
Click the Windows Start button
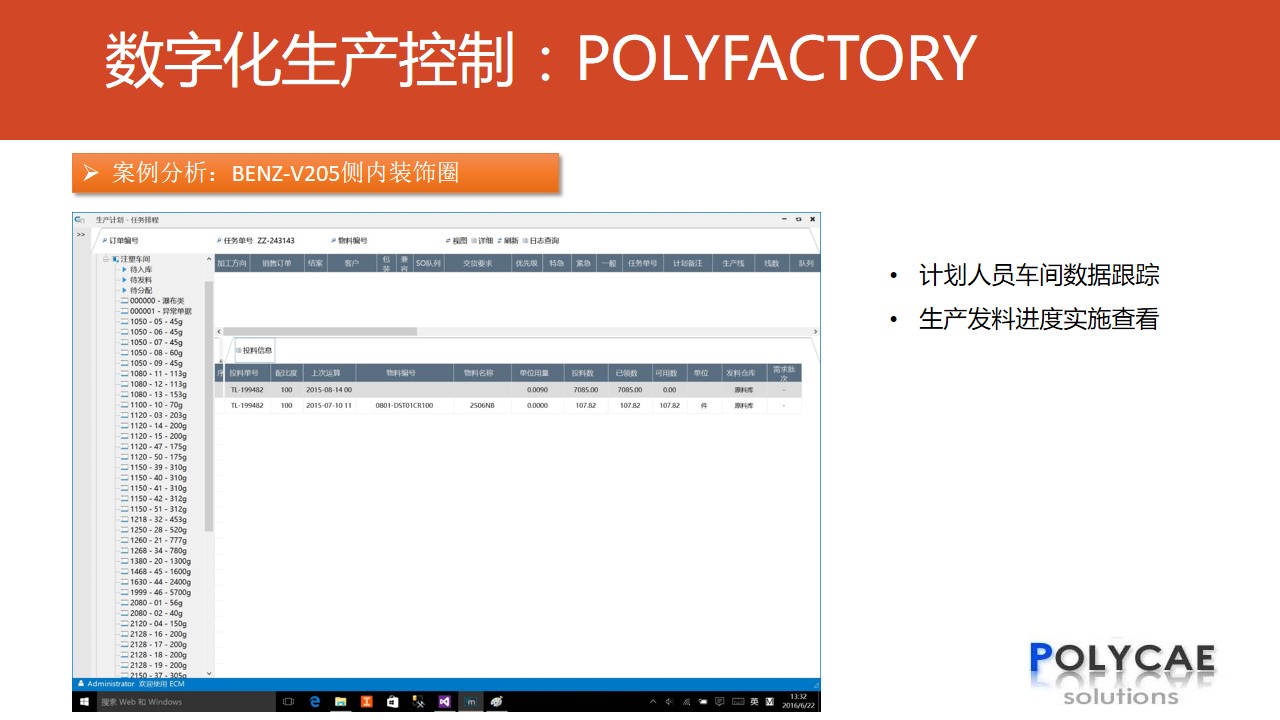(84, 702)
